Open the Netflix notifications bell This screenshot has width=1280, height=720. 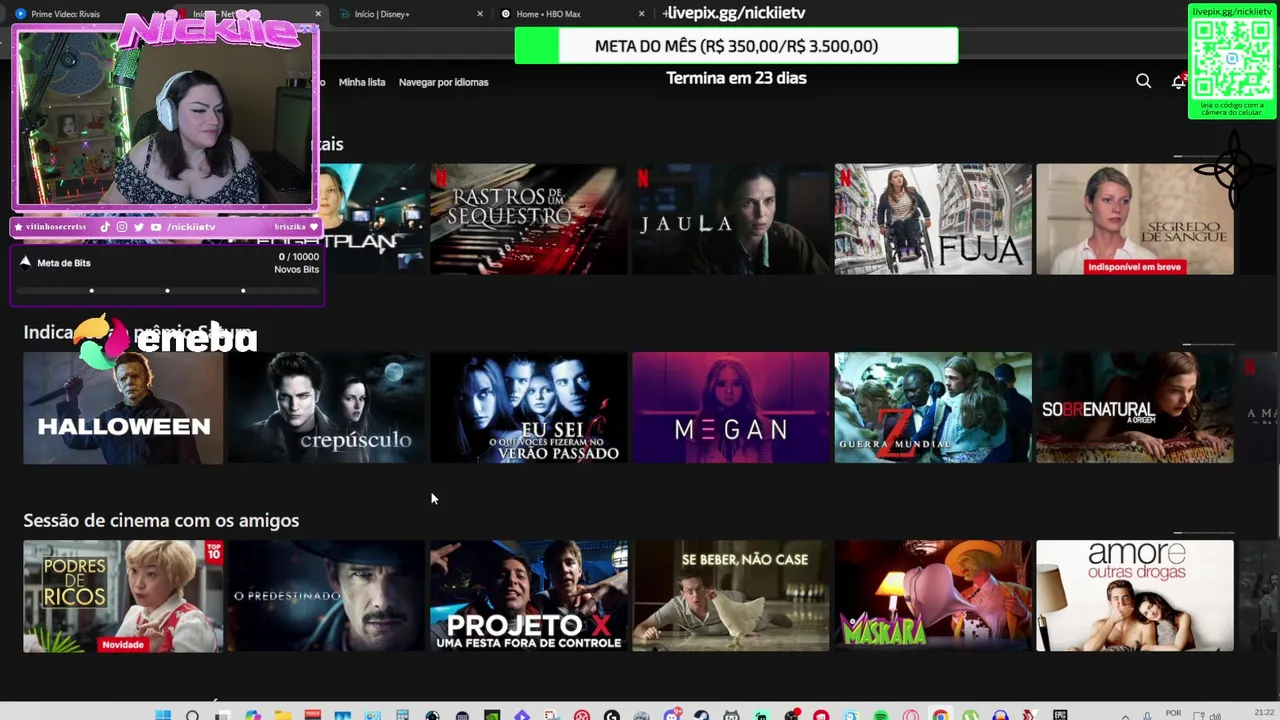[x=1178, y=81]
